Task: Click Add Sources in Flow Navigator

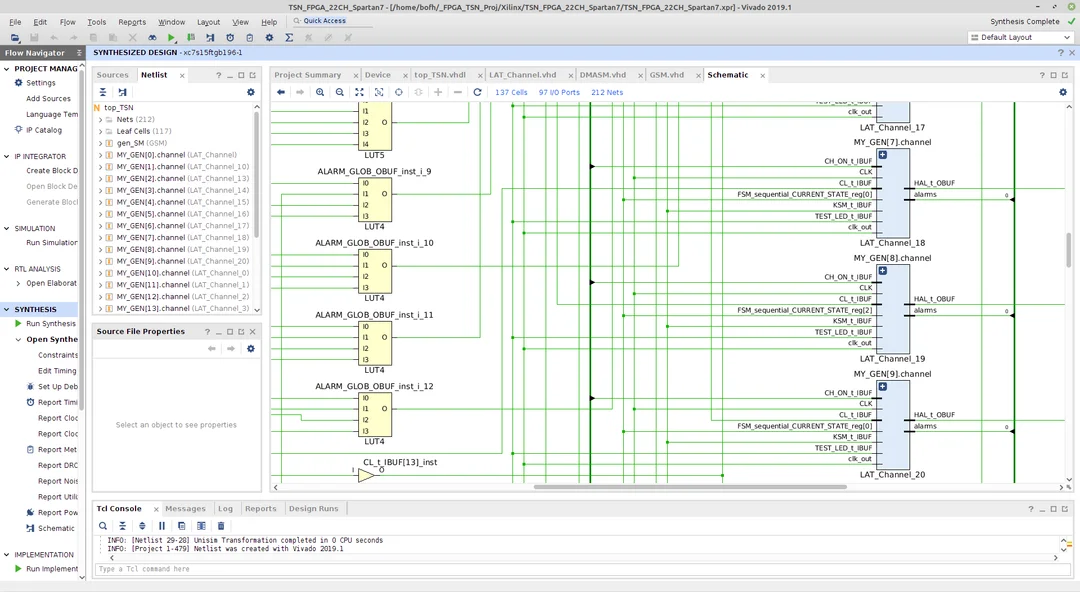Action: [x=48, y=99]
